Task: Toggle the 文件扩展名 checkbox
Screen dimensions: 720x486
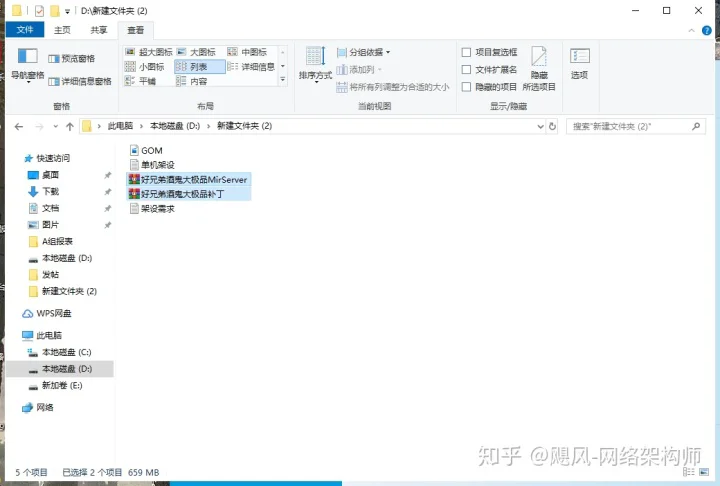Action: 466,70
